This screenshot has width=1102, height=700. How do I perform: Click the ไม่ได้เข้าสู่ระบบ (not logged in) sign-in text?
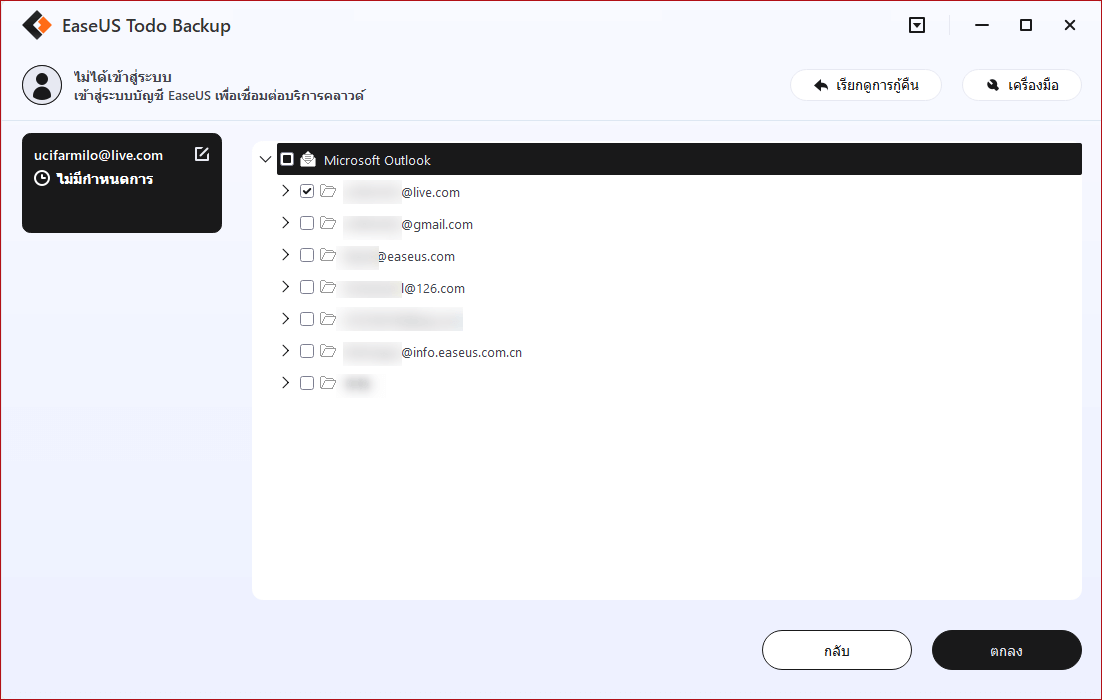point(123,77)
